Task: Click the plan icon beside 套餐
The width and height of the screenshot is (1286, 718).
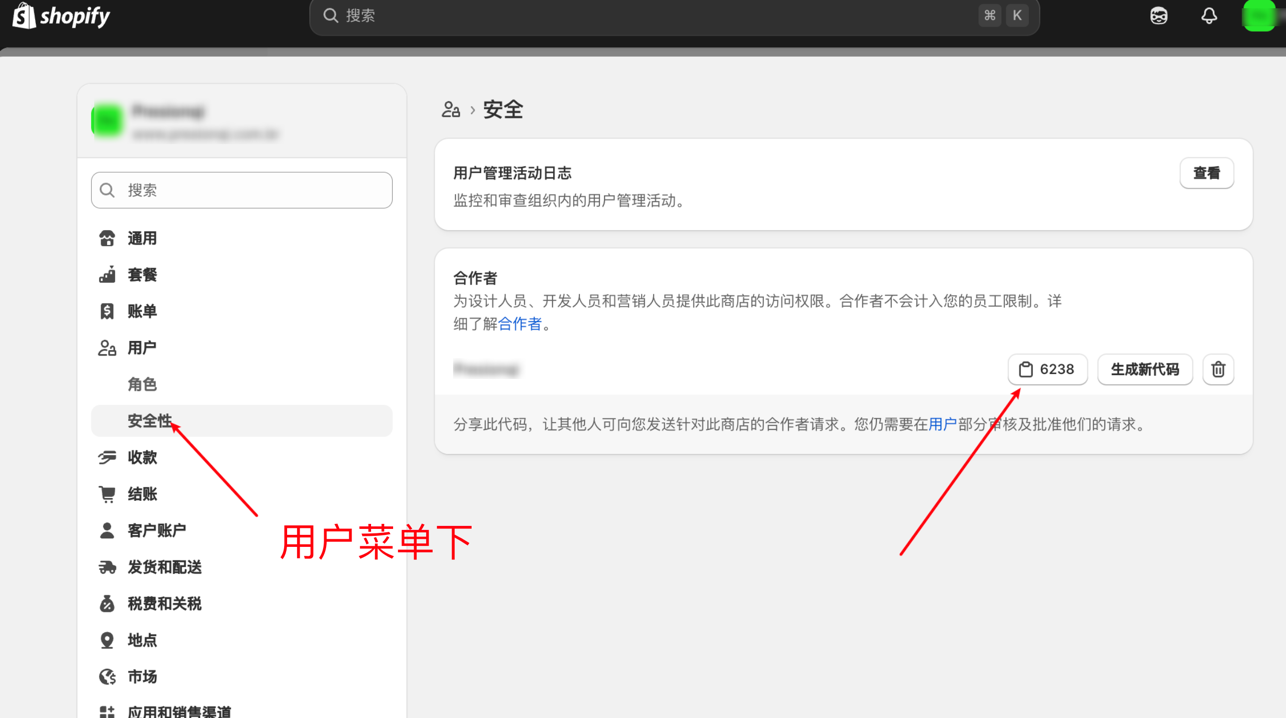Action: 107,275
